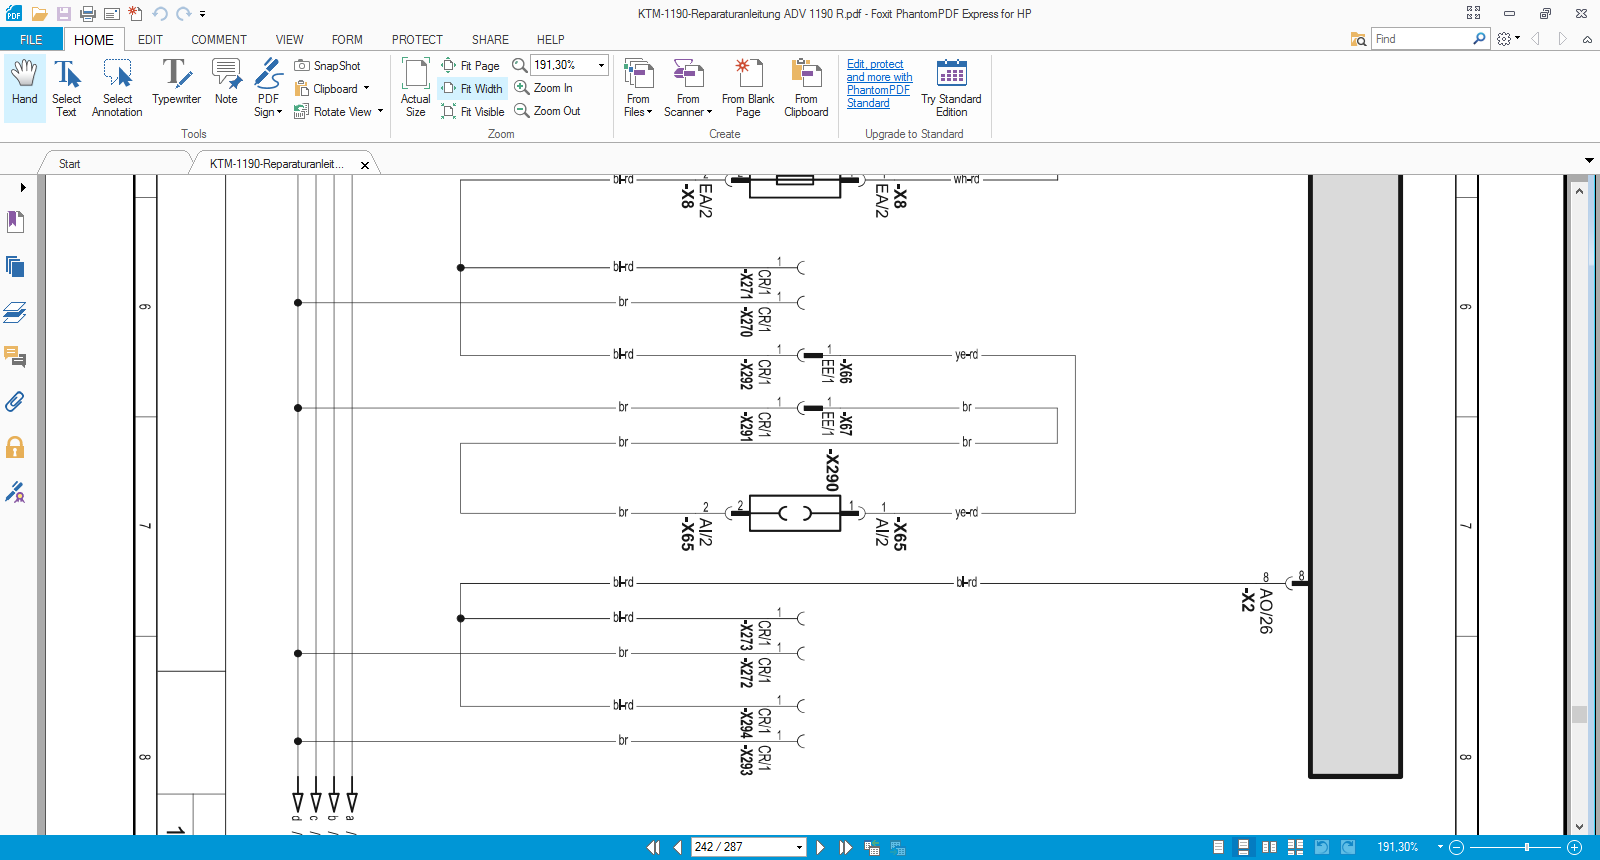Viewport: 1600px width, 860px height.
Task: Click the SnapShot tool
Action: tap(328, 66)
